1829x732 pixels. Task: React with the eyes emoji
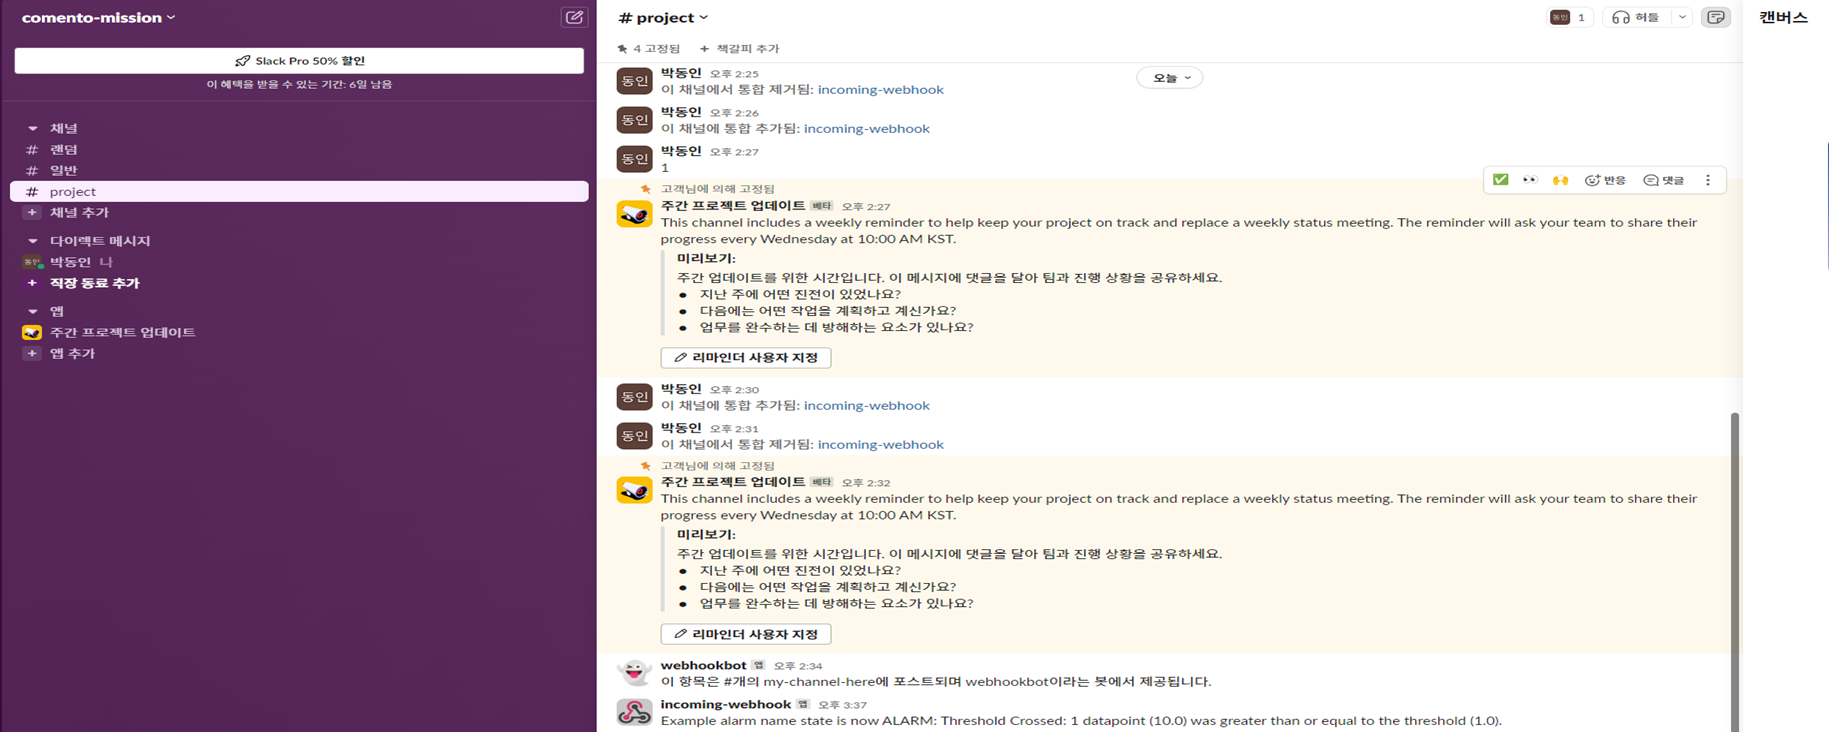pos(1530,180)
